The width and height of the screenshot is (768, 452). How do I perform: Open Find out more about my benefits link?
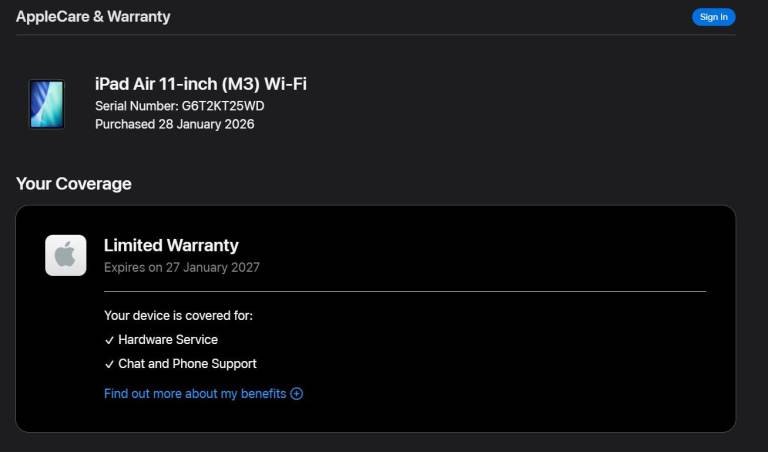click(x=195, y=394)
